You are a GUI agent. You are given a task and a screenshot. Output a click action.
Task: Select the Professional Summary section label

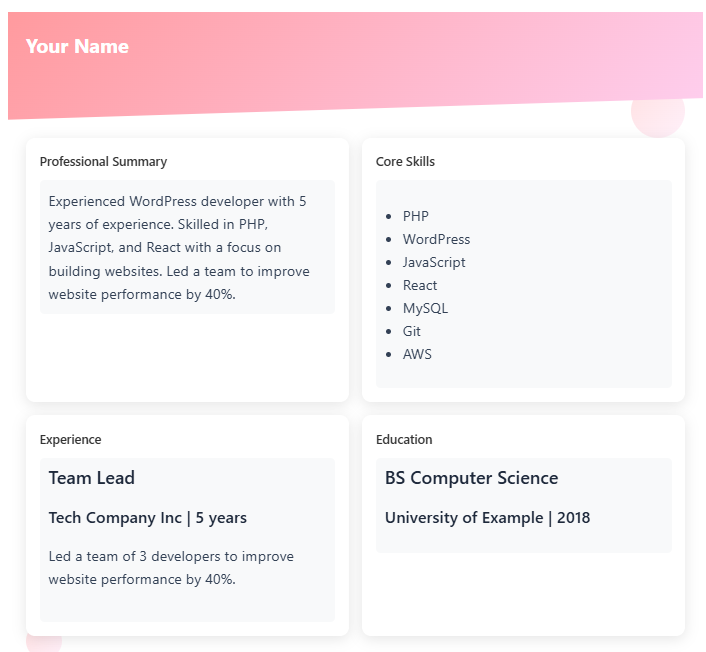(x=103, y=162)
